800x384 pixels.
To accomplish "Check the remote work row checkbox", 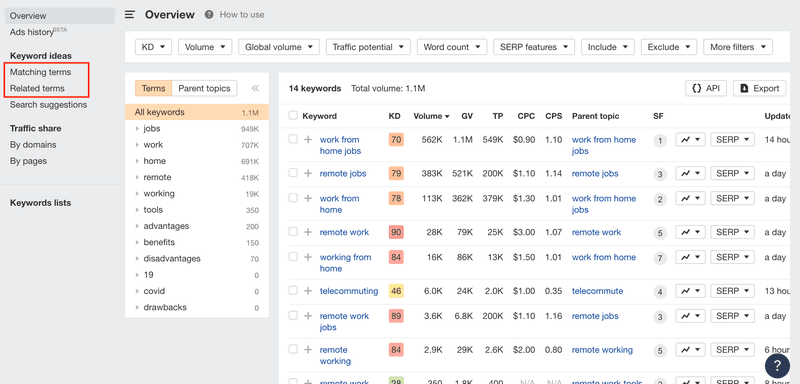I will pos(293,232).
